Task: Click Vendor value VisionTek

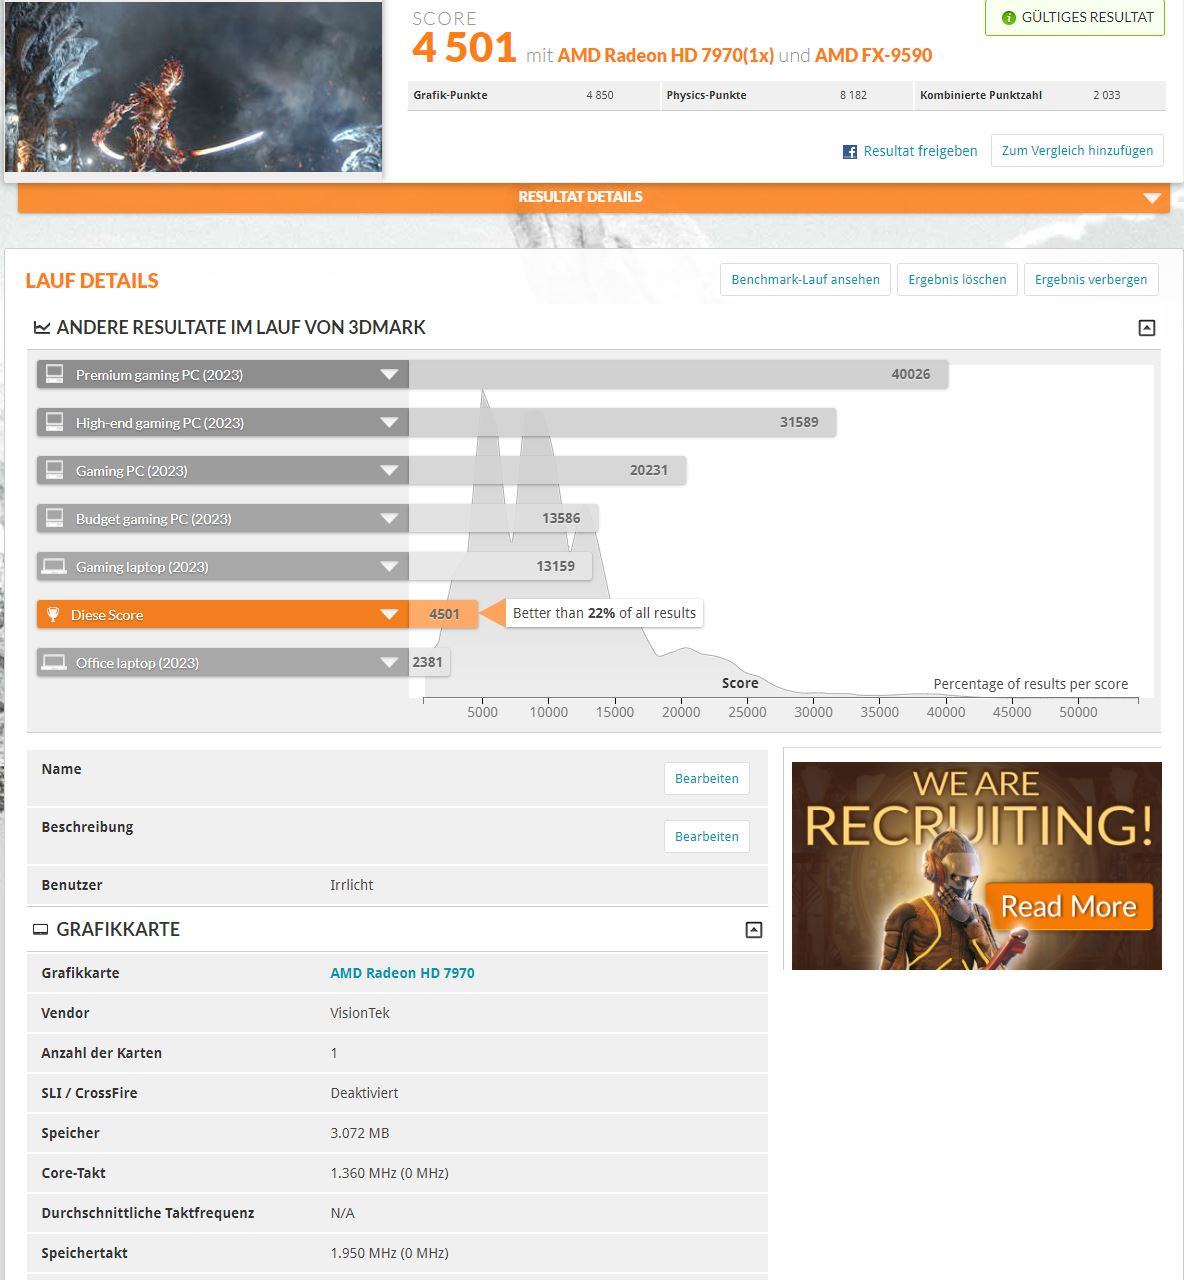Action: point(360,1013)
